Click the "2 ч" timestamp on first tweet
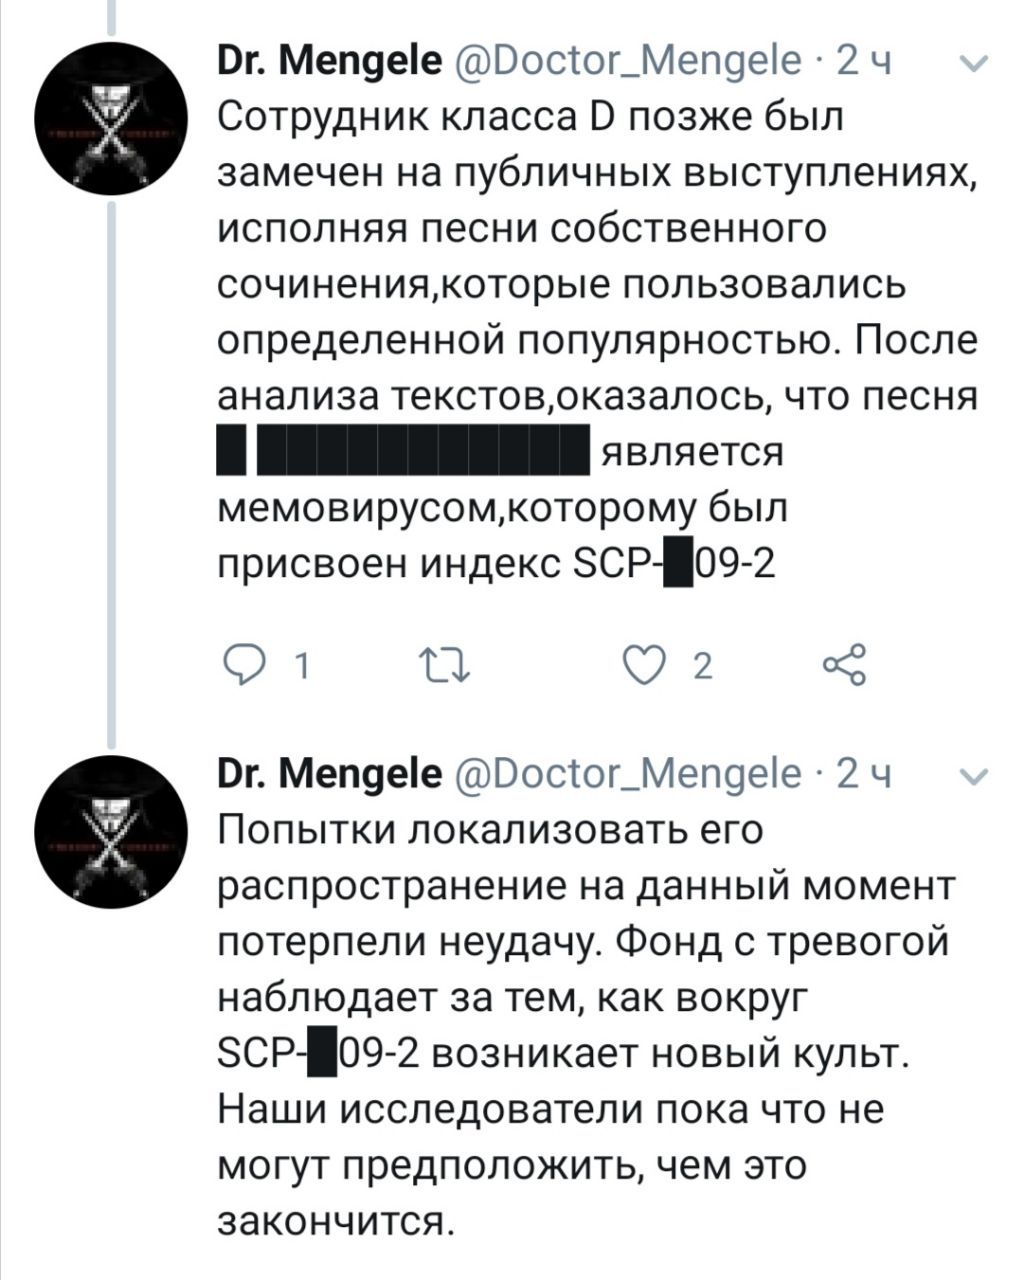Image resolution: width=1023 pixels, height=1280 pixels. point(865,63)
